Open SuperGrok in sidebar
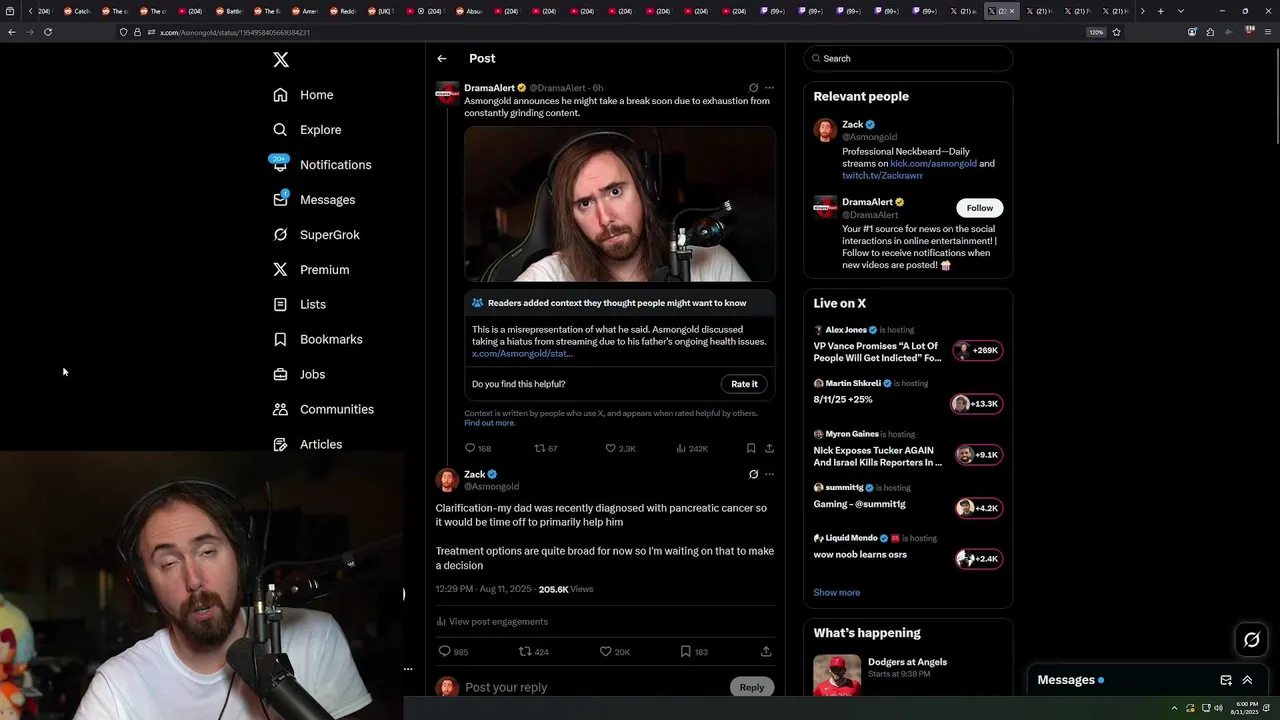The width and height of the screenshot is (1280, 720). point(316,235)
